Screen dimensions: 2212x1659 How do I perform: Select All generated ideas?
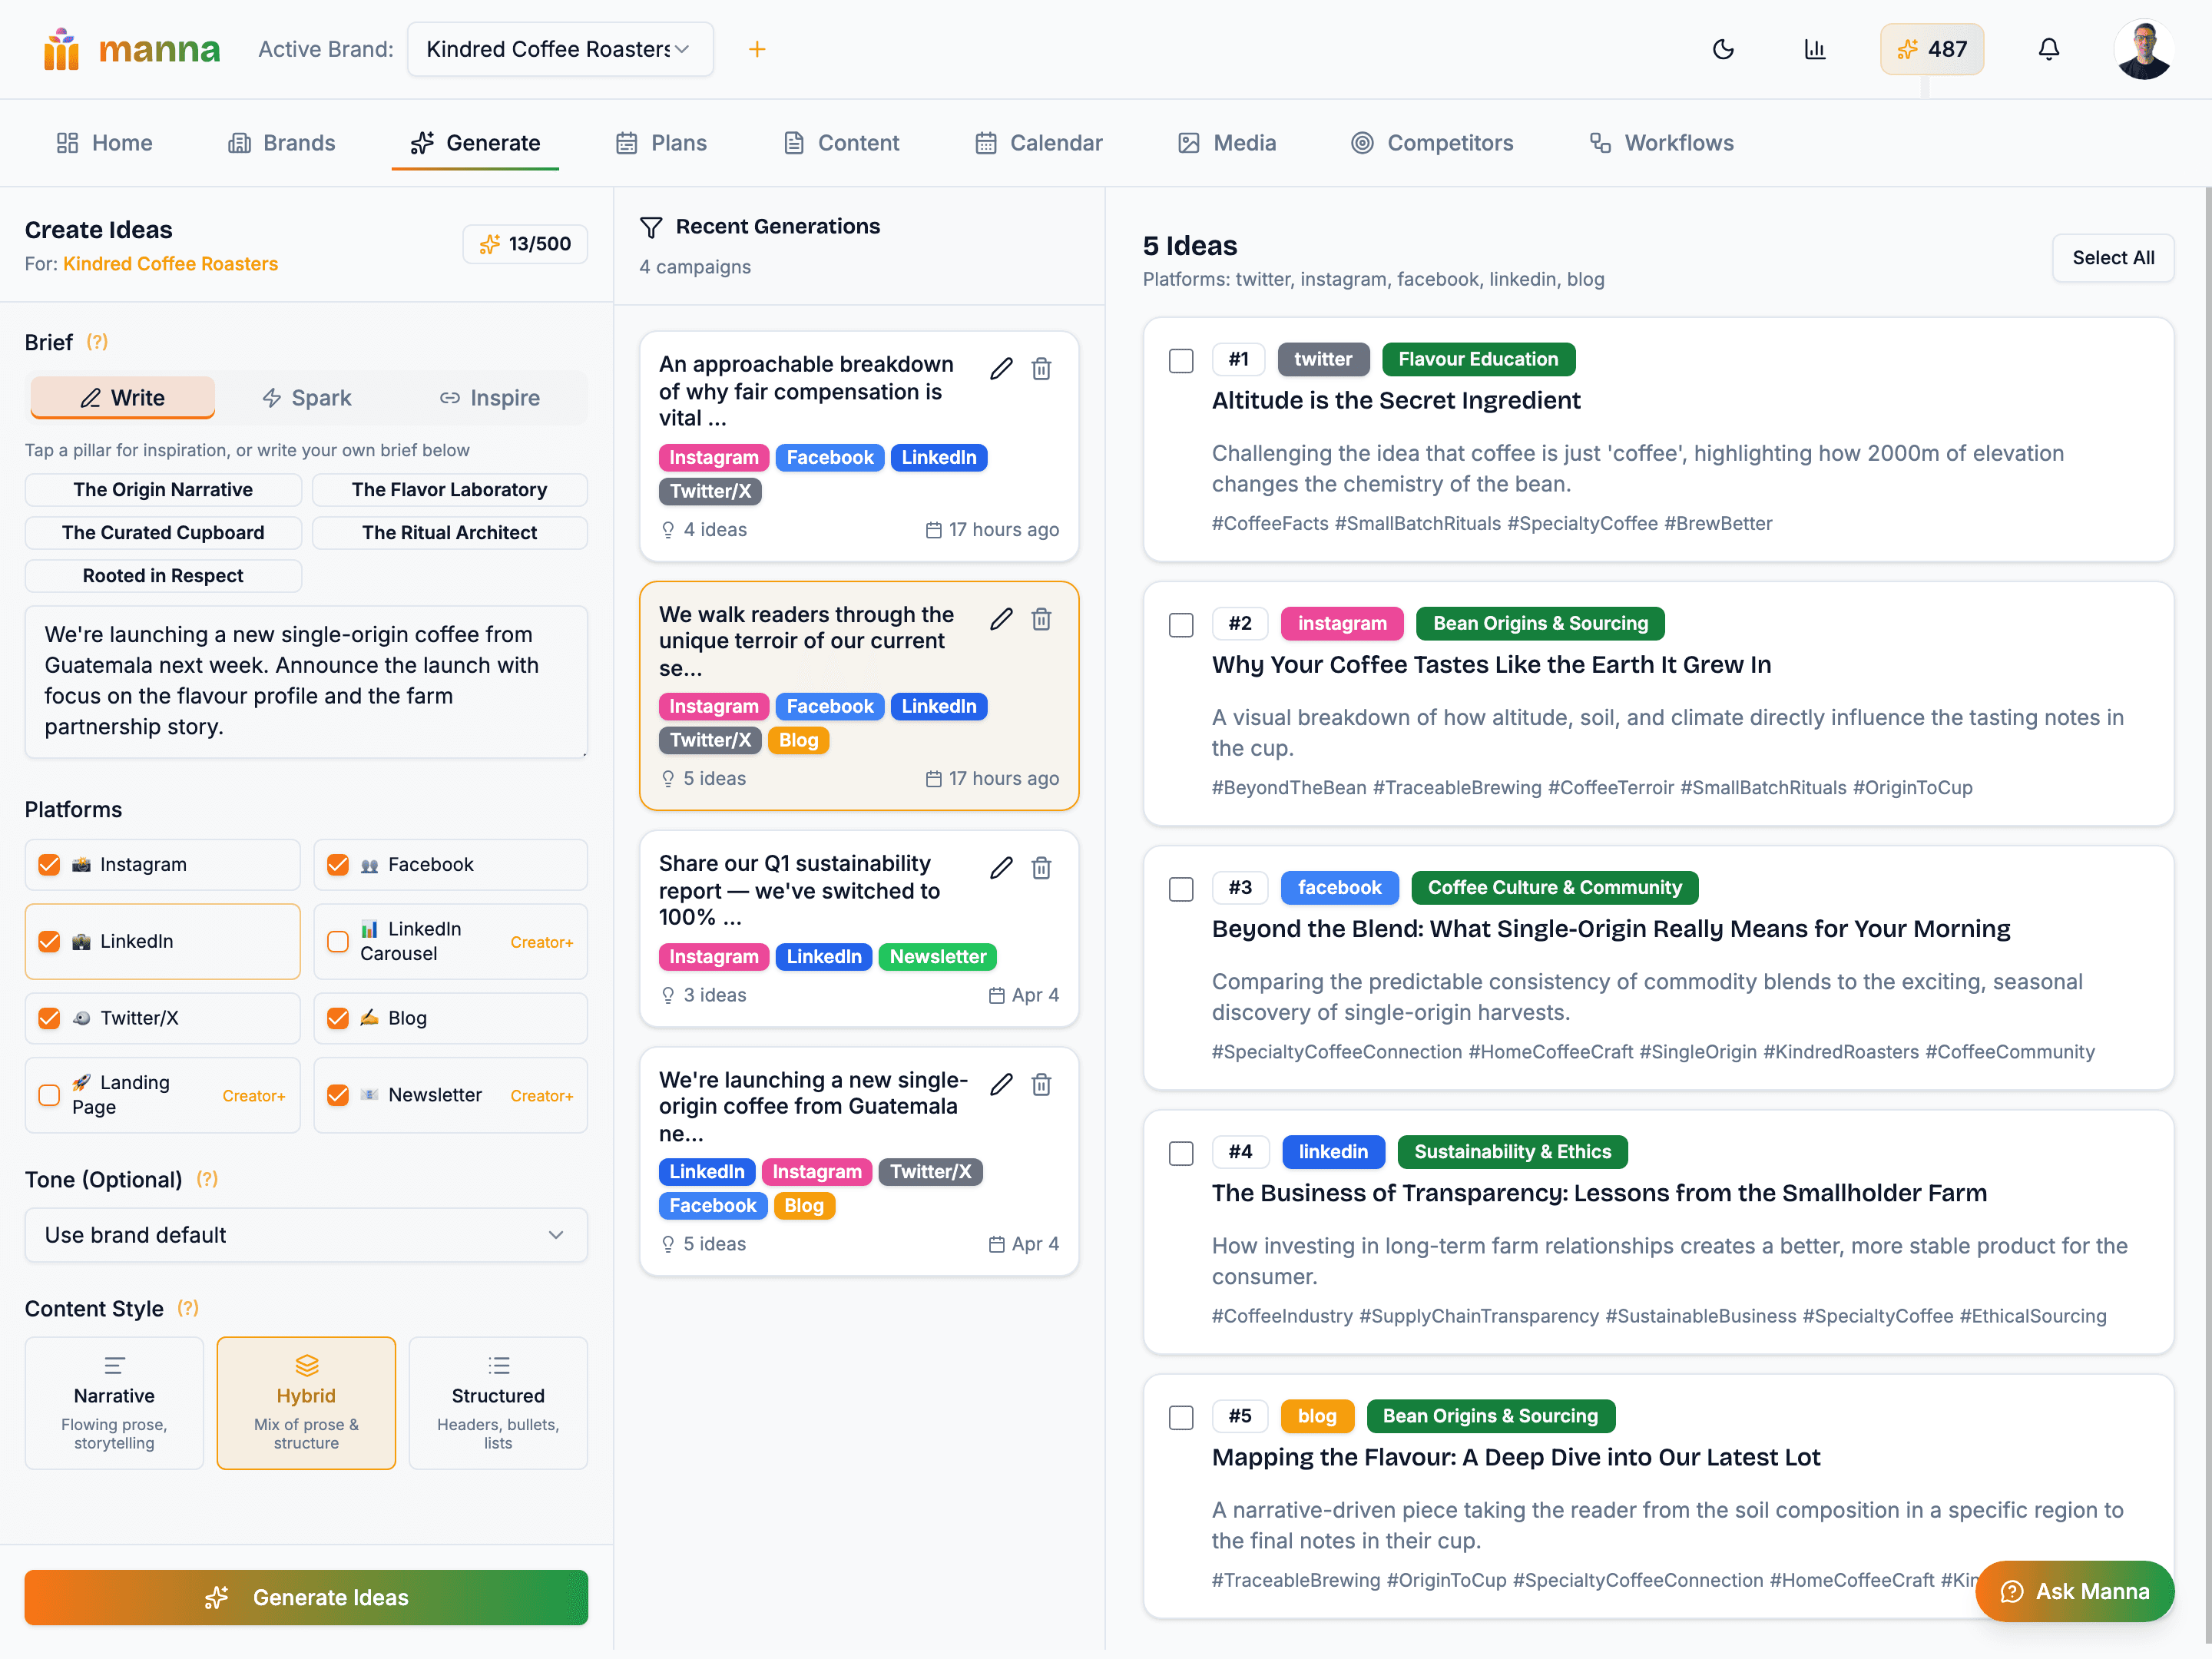click(x=2113, y=257)
